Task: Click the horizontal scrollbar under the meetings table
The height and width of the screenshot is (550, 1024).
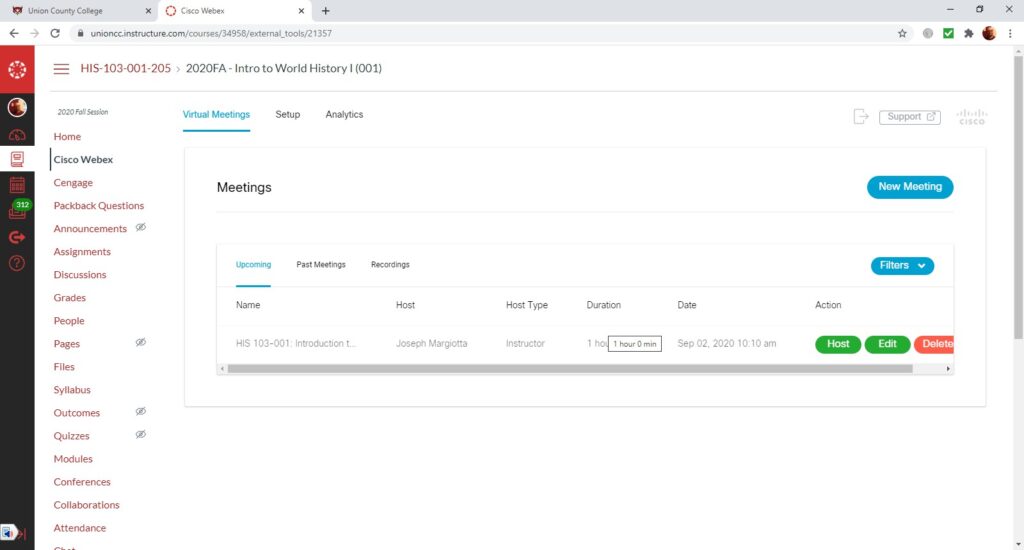Action: (570, 369)
